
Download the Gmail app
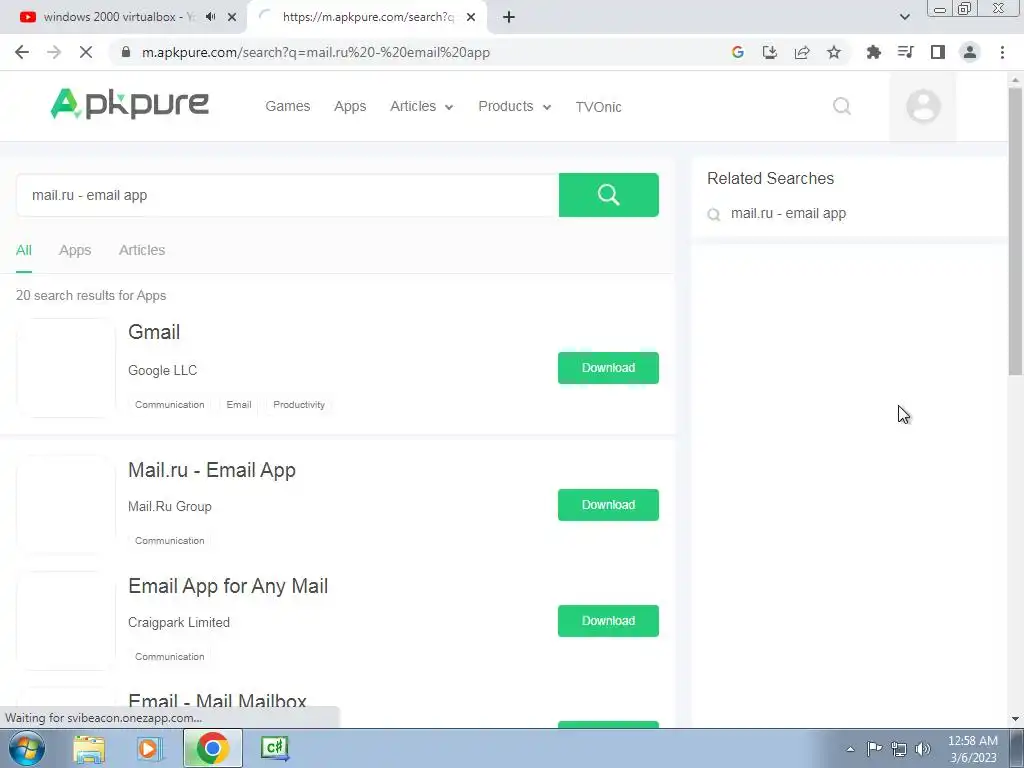(608, 368)
